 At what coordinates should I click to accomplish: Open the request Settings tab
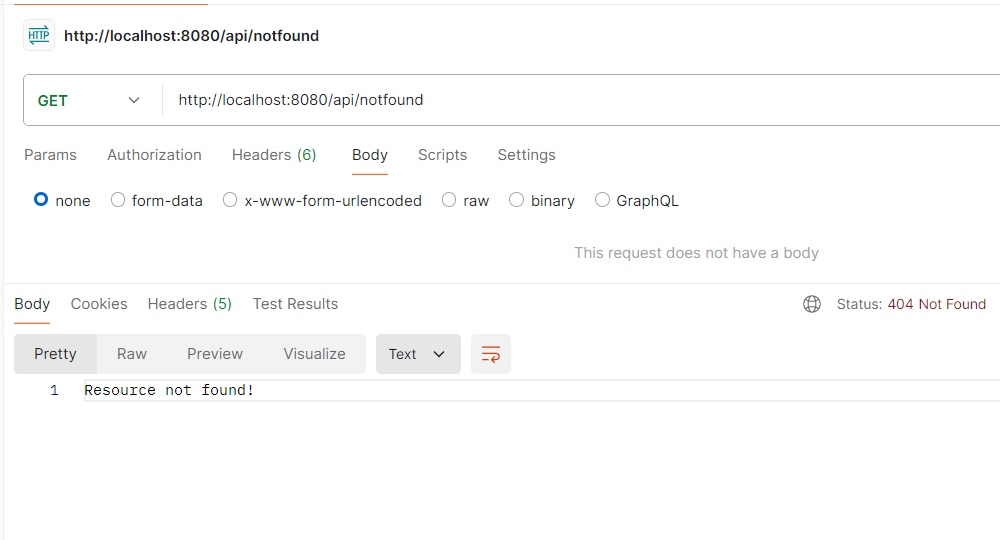pos(526,155)
